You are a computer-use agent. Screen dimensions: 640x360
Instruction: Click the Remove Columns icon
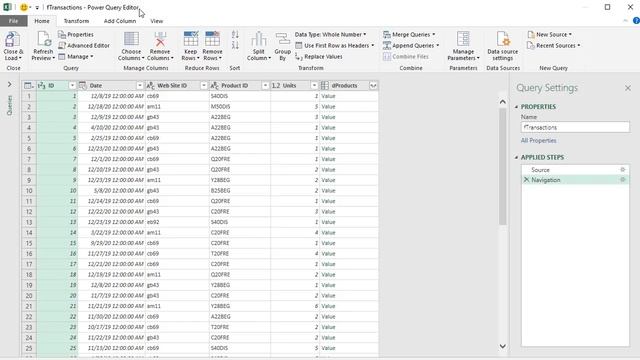[x=160, y=39]
